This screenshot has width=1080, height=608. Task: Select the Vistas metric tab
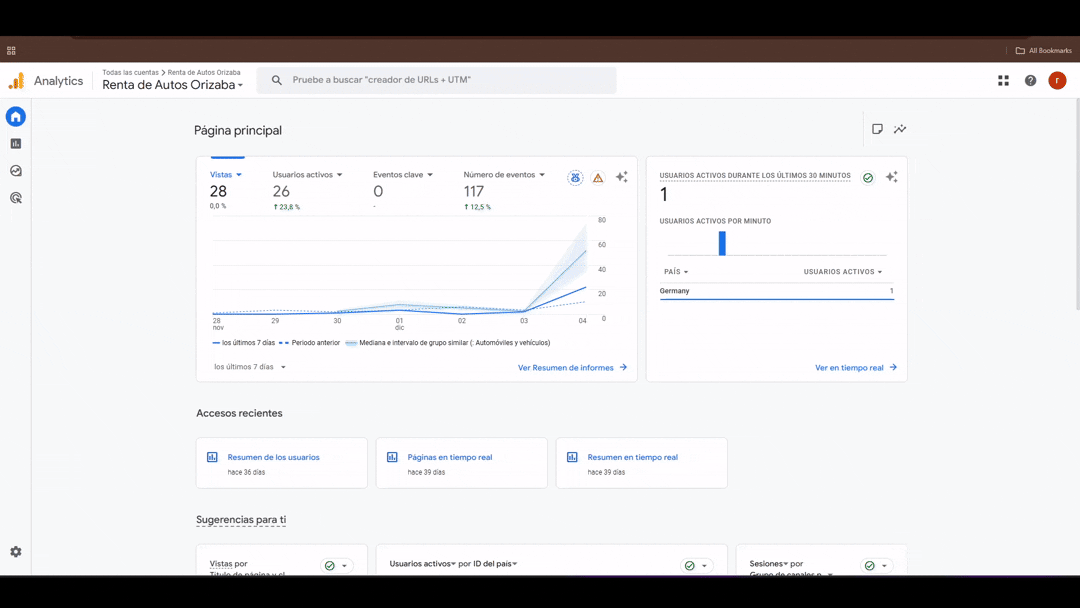(225, 175)
